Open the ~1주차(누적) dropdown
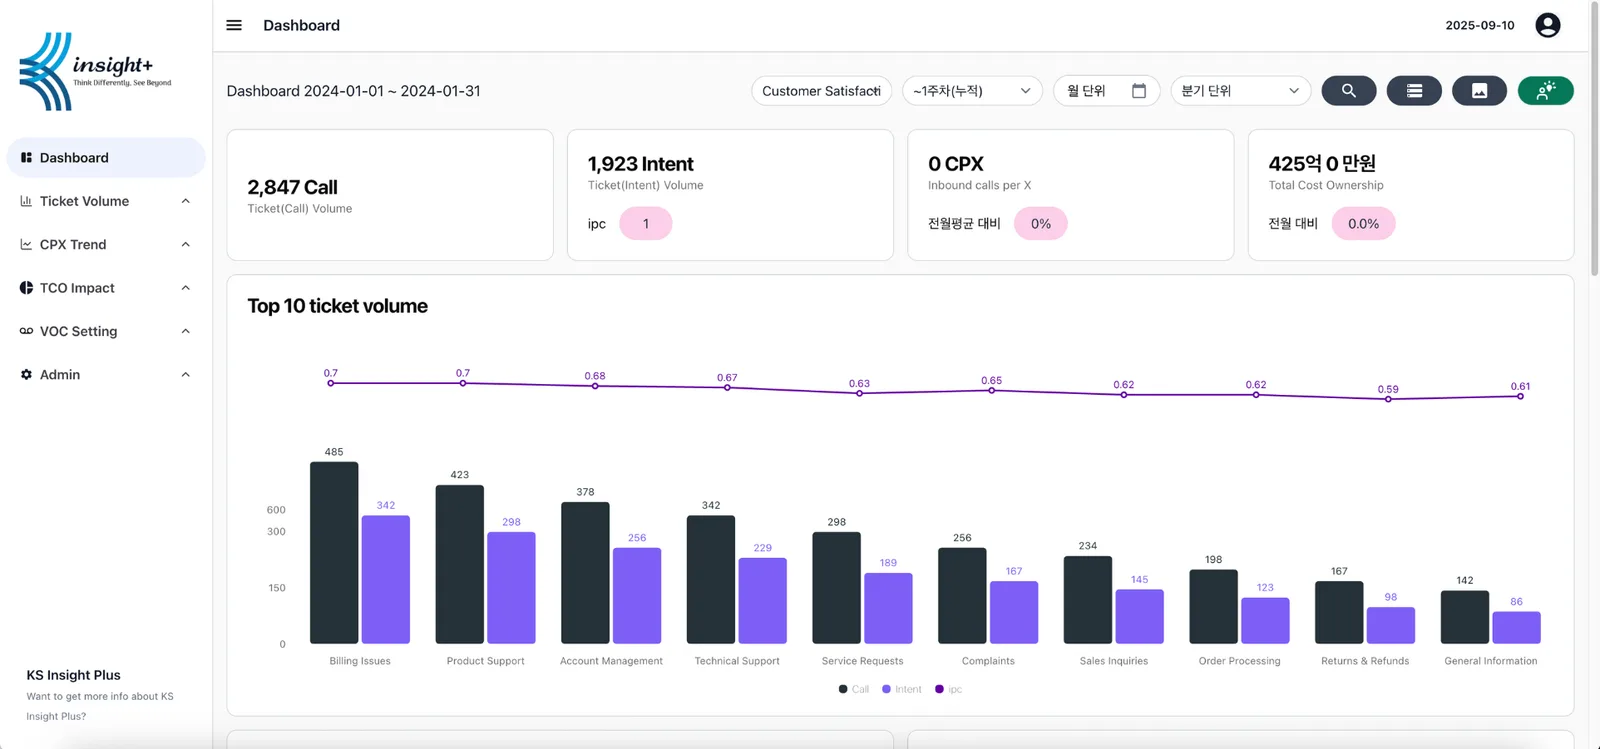Image resolution: width=1600 pixels, height=749 pixels. coord(972,91)
